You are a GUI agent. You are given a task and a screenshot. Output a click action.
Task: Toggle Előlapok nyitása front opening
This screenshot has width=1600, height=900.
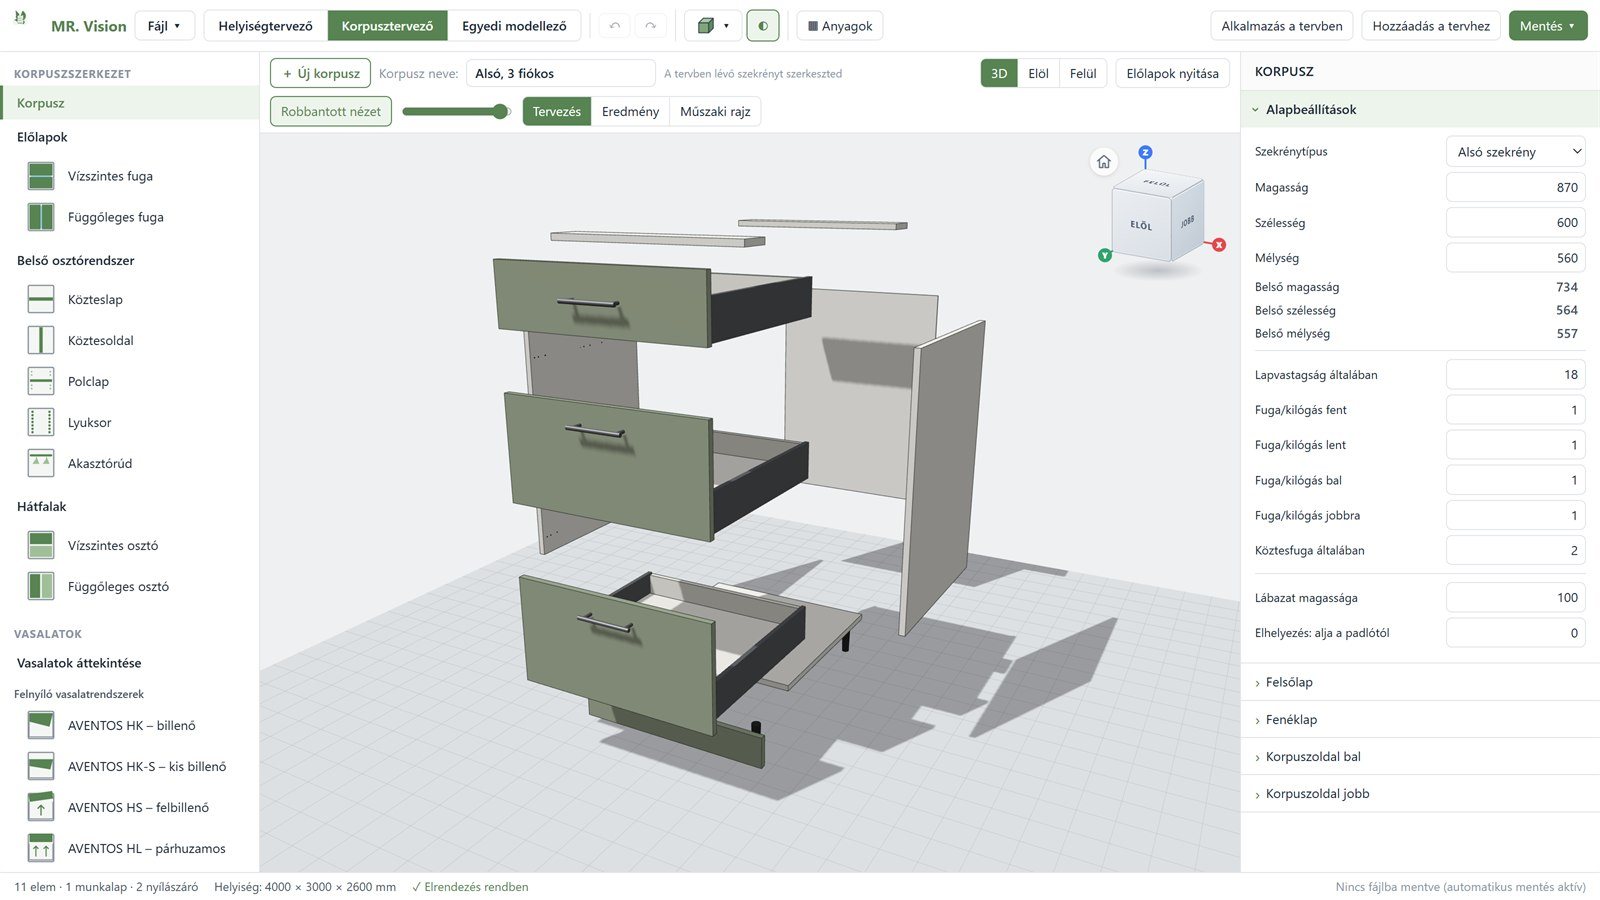click(1172, 73)
